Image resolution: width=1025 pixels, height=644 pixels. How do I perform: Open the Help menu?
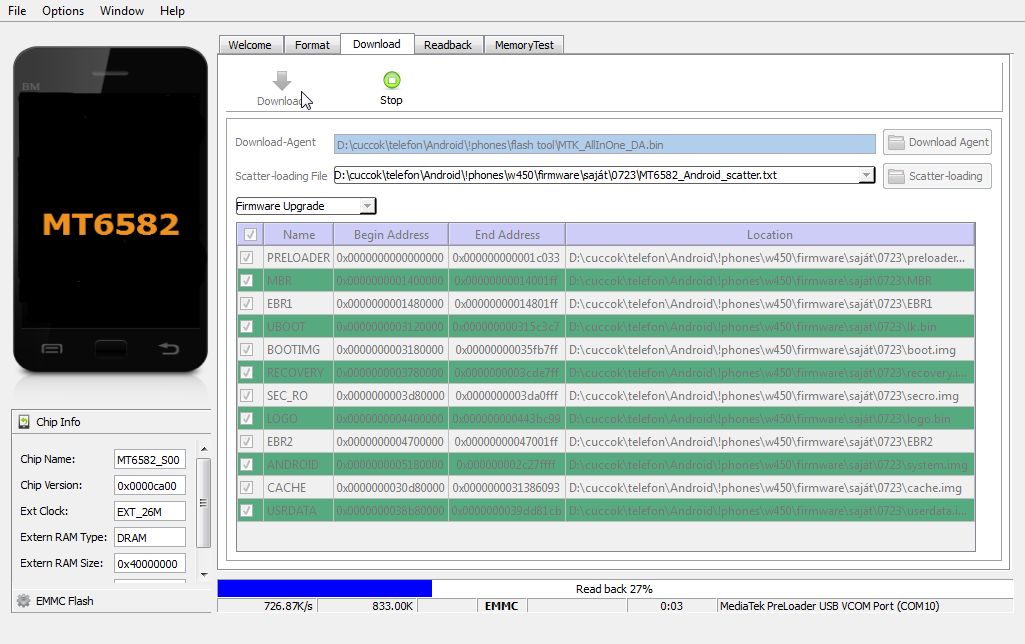pos(172,10)
